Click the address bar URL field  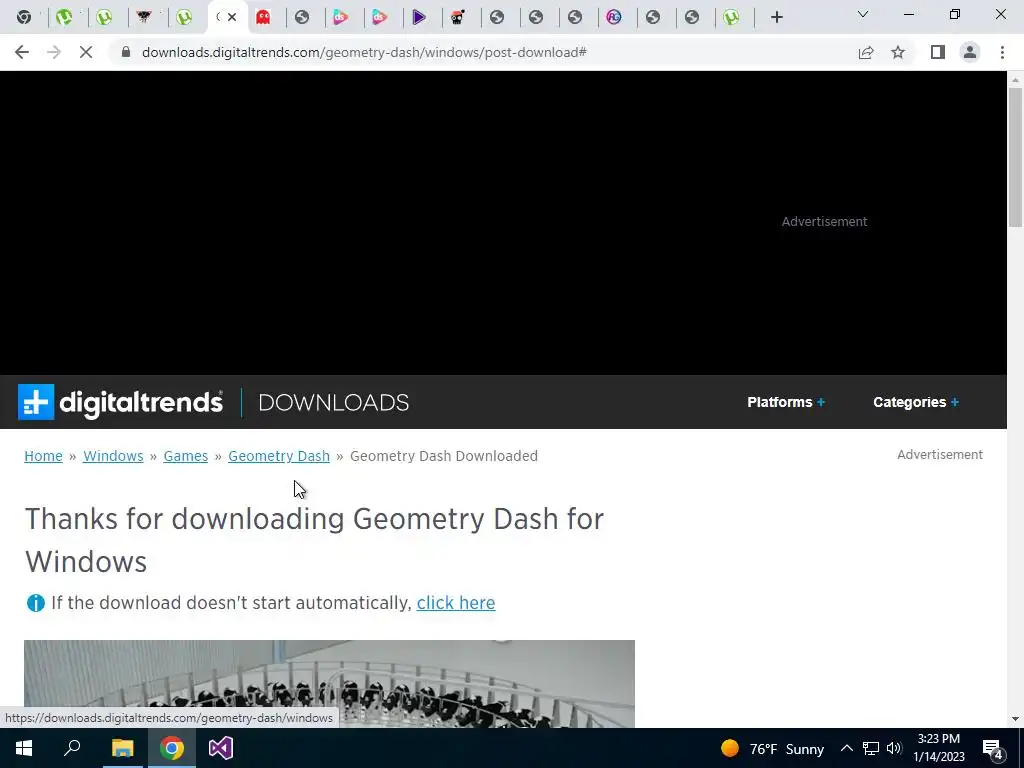point(364,52)
